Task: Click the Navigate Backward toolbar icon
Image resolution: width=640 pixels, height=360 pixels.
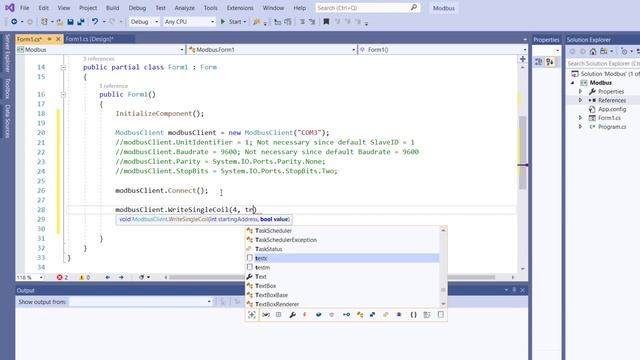Action: pos(14,22)
